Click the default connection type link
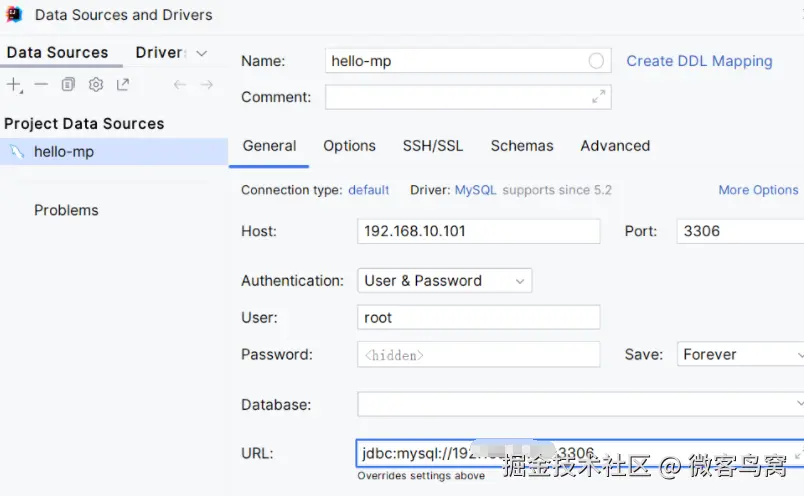This screenshot has height=496, width=804. click(369, 190)
